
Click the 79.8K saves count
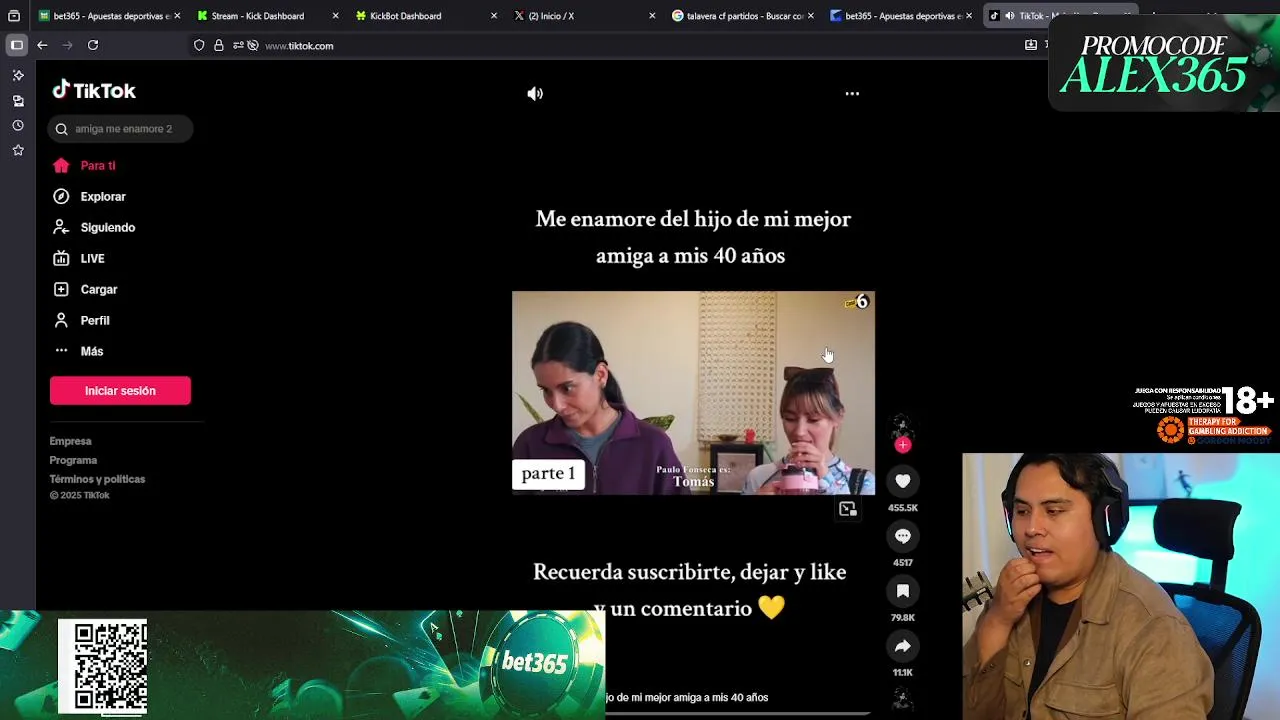[x=902, y=618]
